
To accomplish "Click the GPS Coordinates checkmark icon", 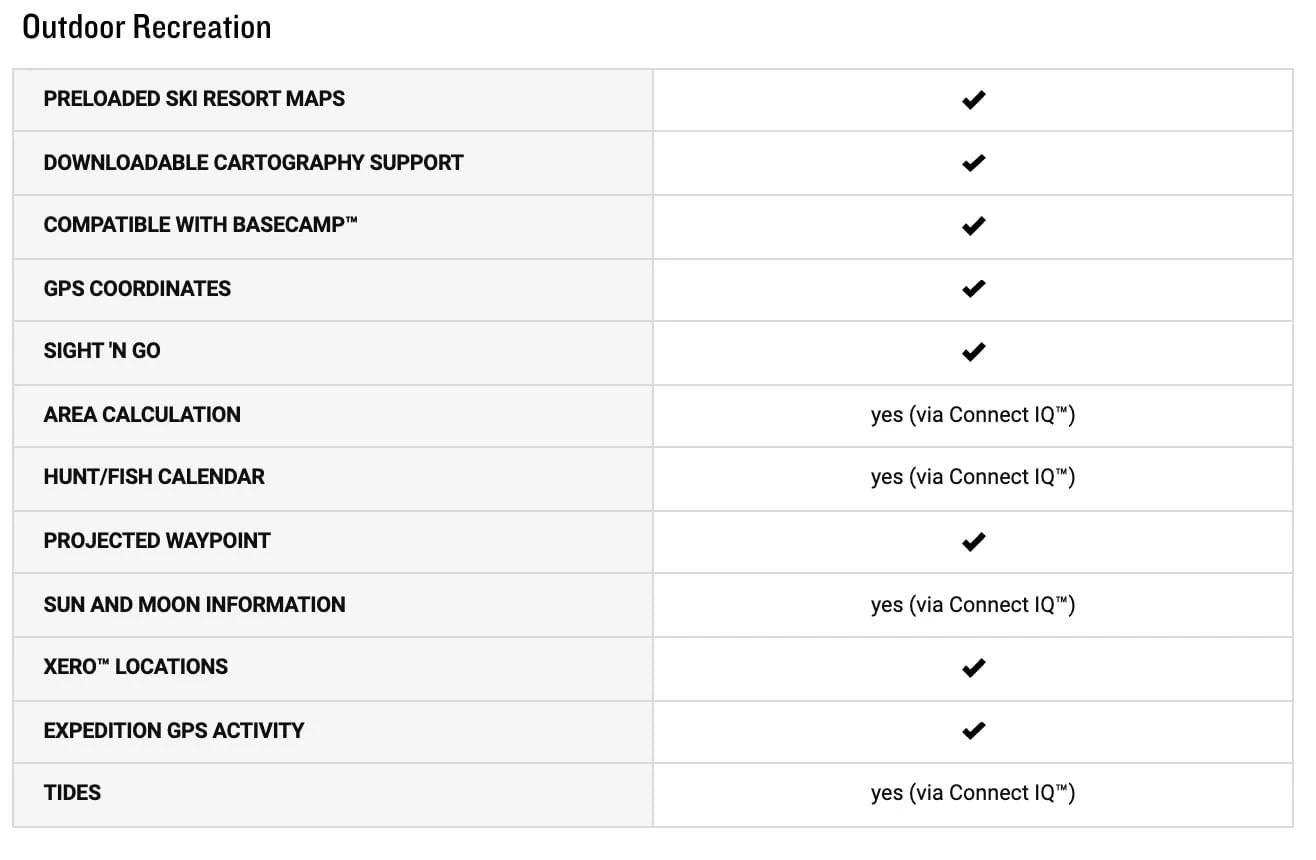I will (973, 289).
